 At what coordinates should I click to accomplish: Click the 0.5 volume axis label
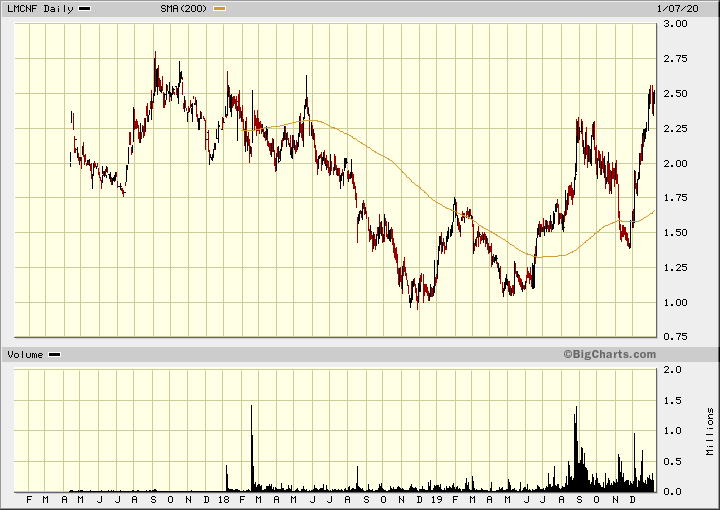pos(673,461)
